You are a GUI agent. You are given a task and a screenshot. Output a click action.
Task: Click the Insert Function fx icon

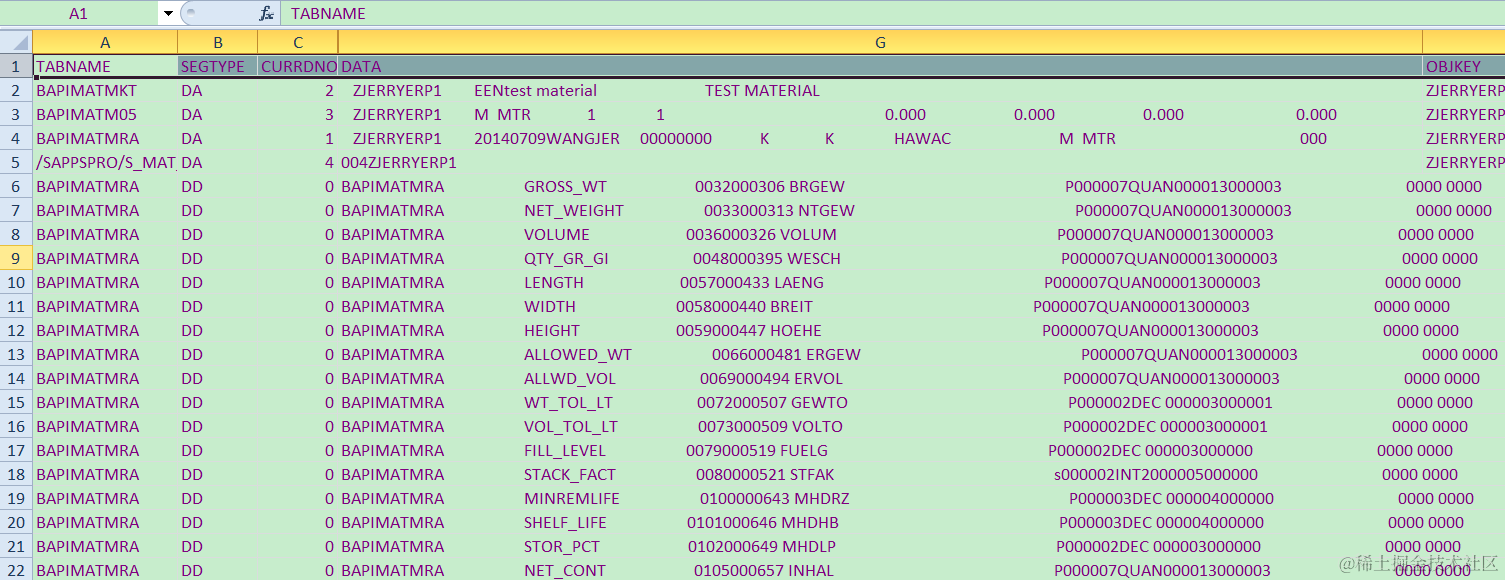click(x=266, y=14)
